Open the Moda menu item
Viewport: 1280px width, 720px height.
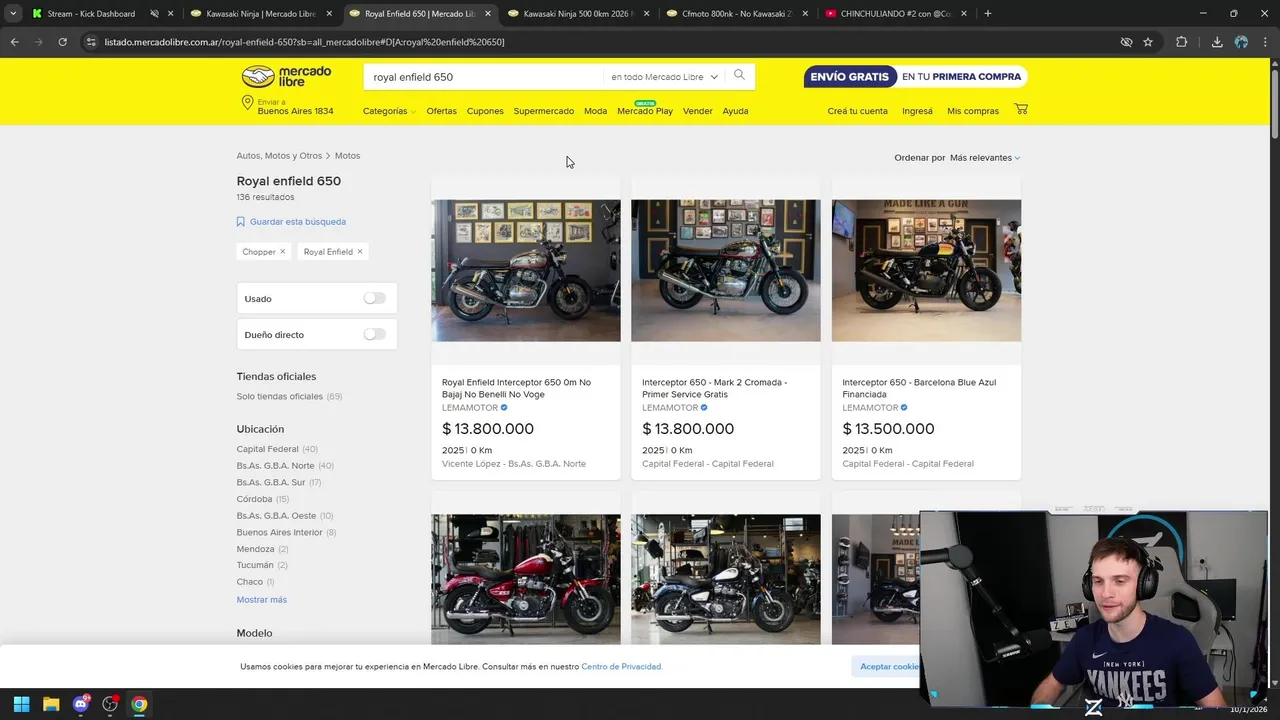[596, 111]
